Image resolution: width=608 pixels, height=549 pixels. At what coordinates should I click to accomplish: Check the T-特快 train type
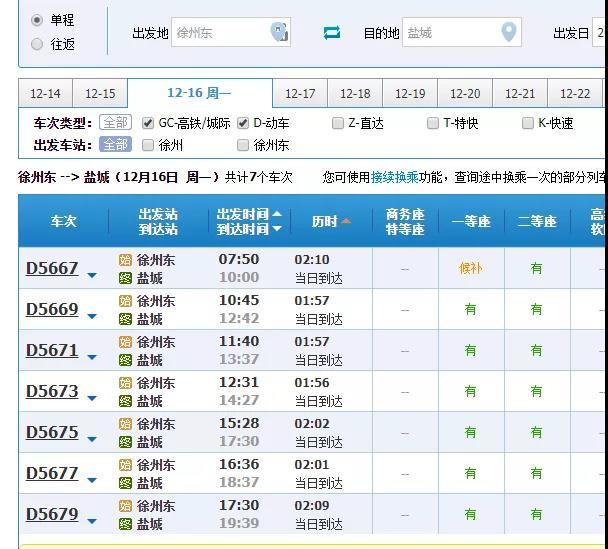[433, 123]
